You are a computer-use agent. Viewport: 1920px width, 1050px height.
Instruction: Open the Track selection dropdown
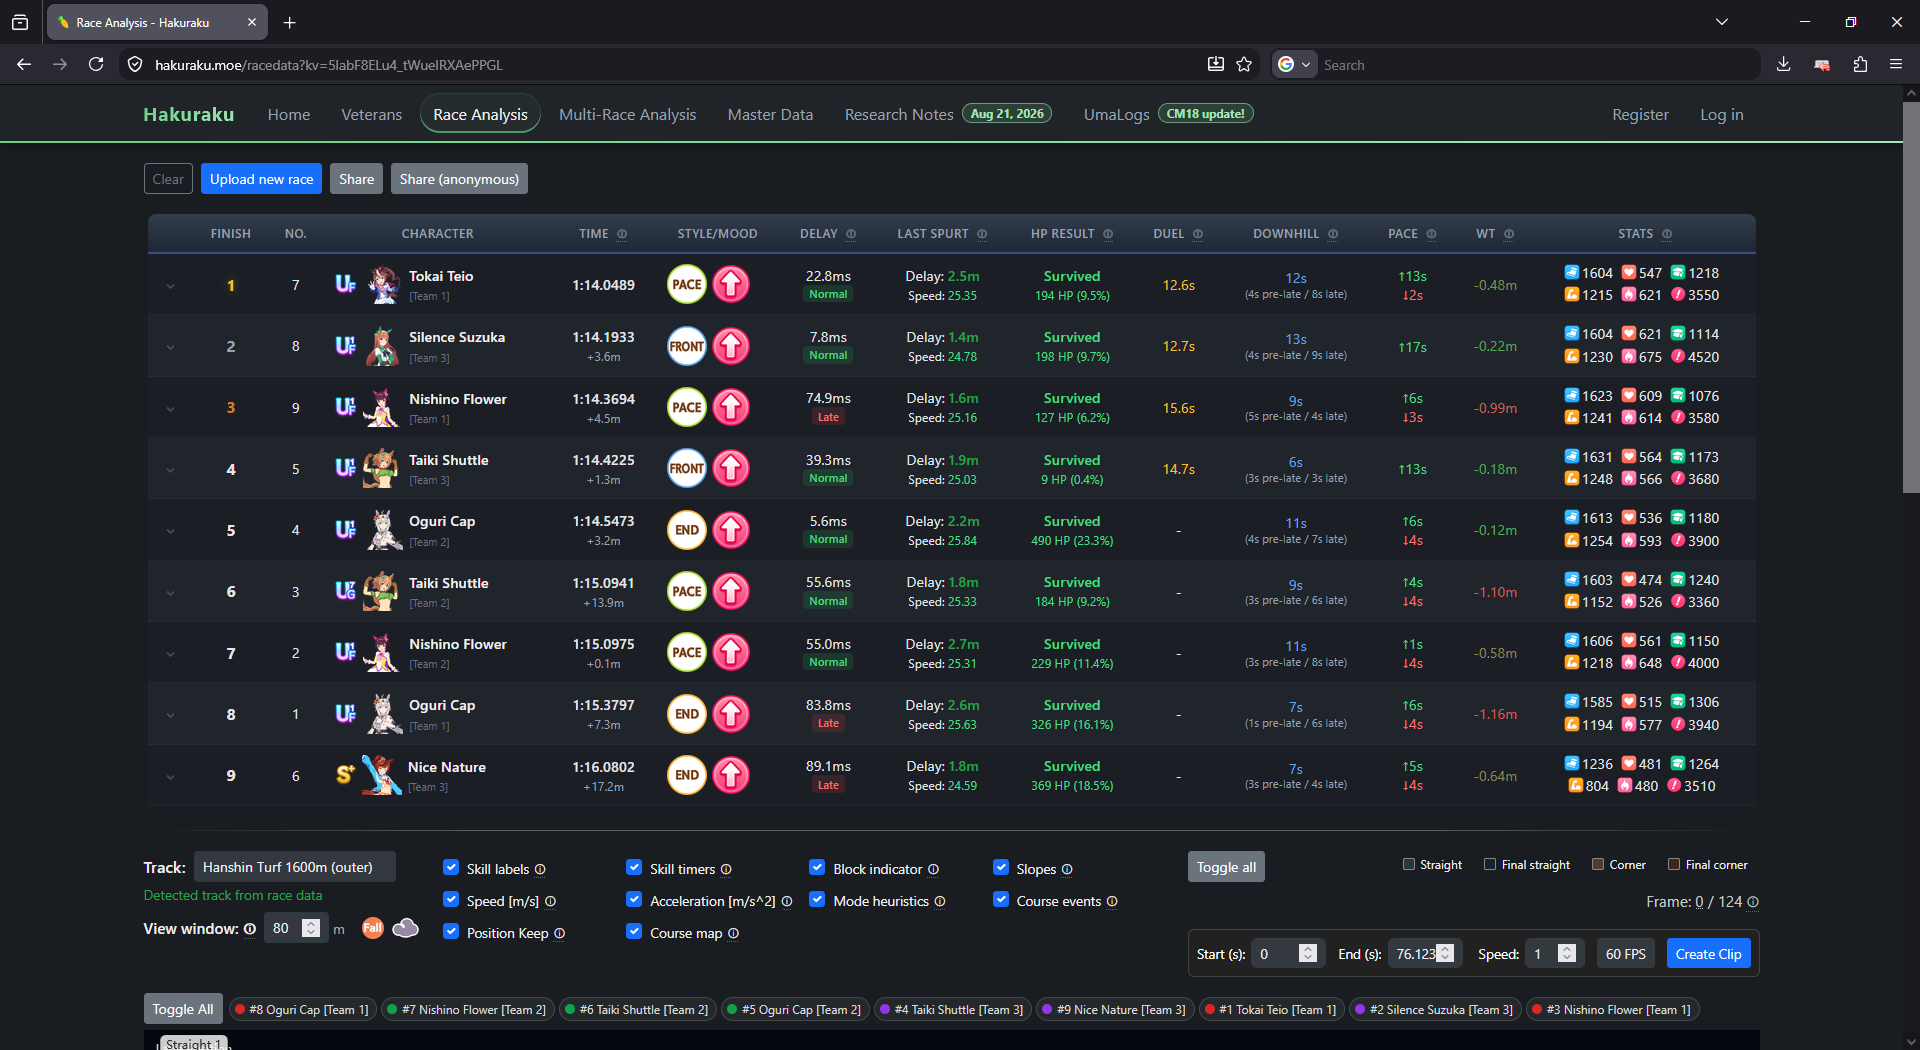click(x=294, y=867)
